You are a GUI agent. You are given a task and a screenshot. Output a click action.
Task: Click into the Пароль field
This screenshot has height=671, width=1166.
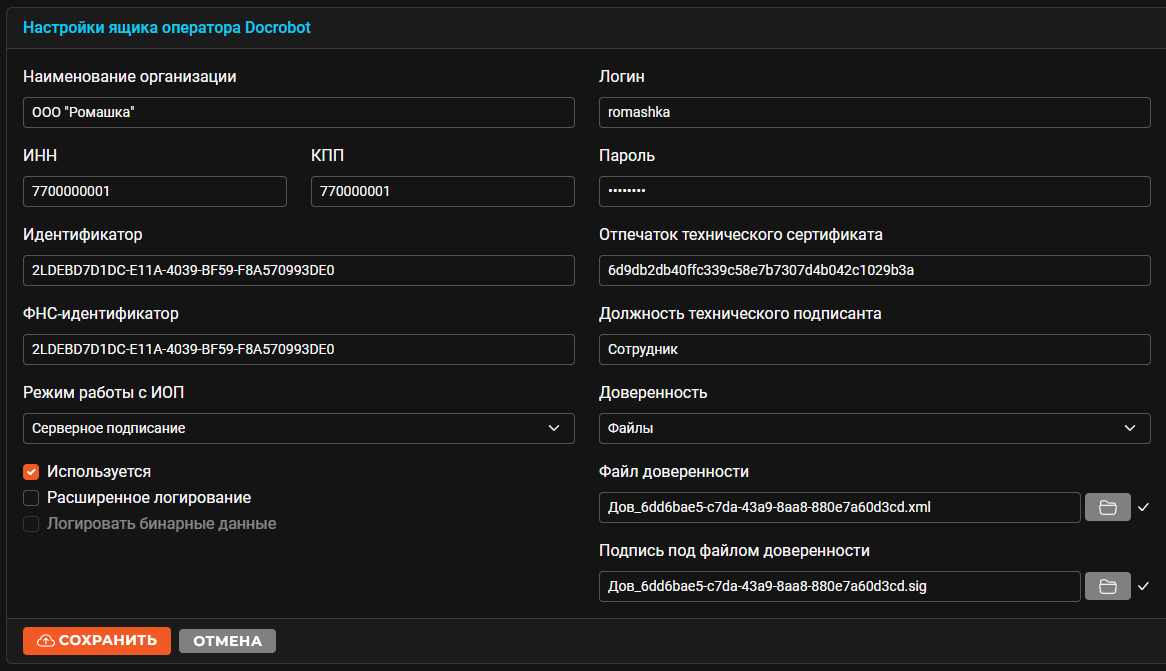(874, 191)
